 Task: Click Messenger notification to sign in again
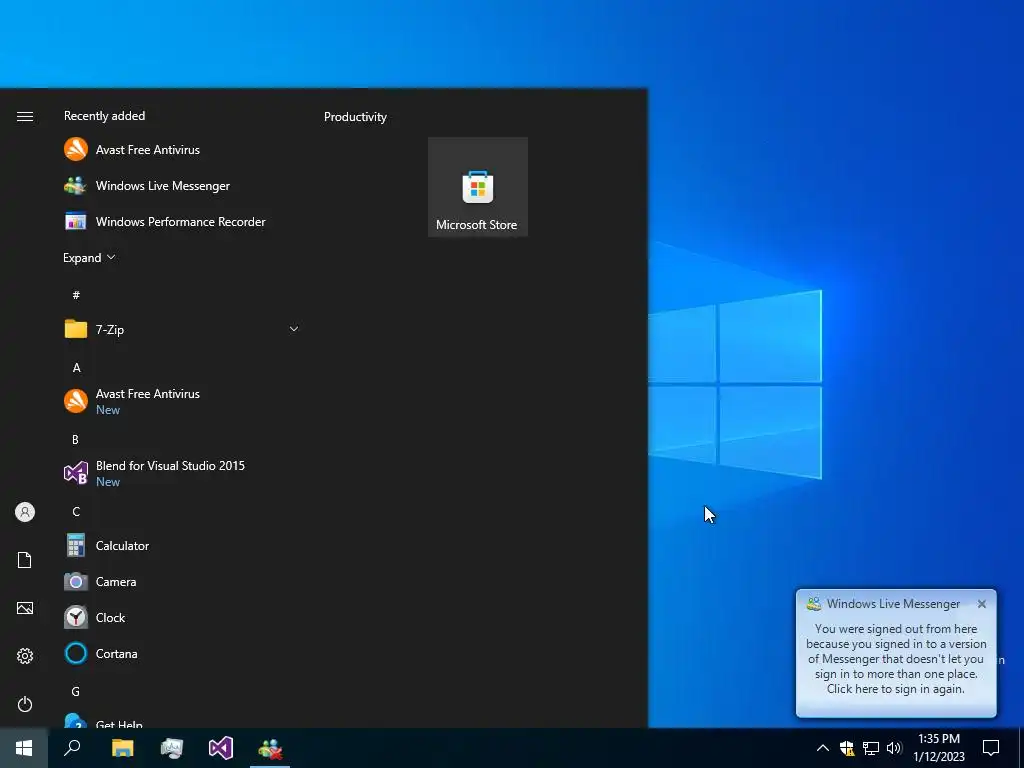(x=896, y=659)
